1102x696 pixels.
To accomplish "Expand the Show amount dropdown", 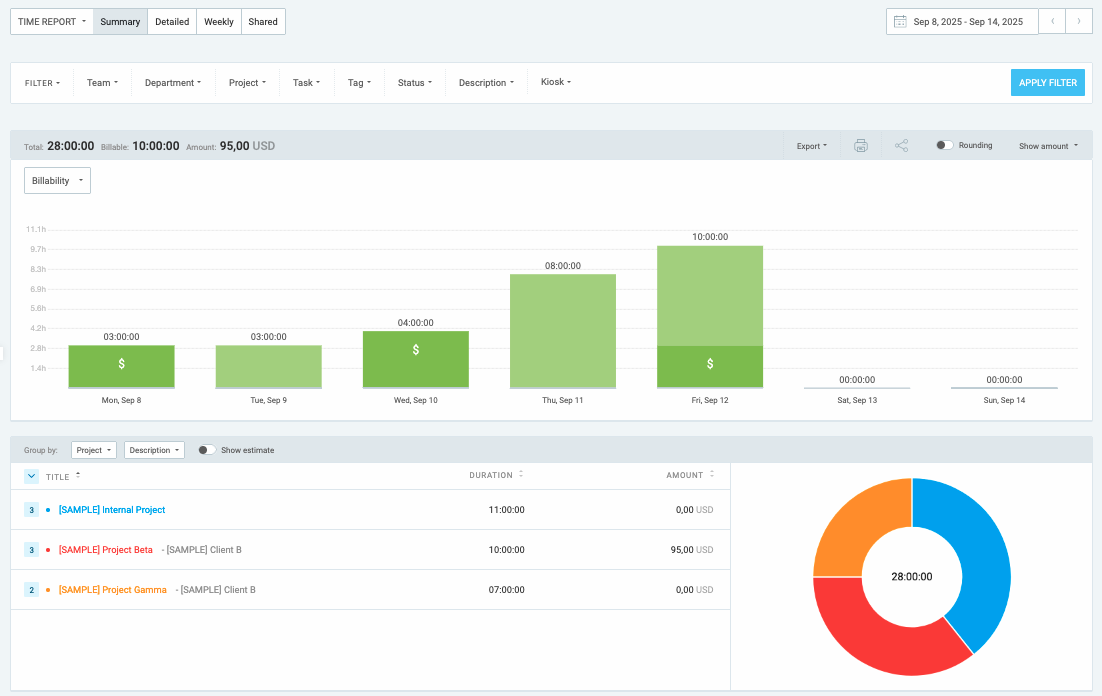I will coord(1048,146).
